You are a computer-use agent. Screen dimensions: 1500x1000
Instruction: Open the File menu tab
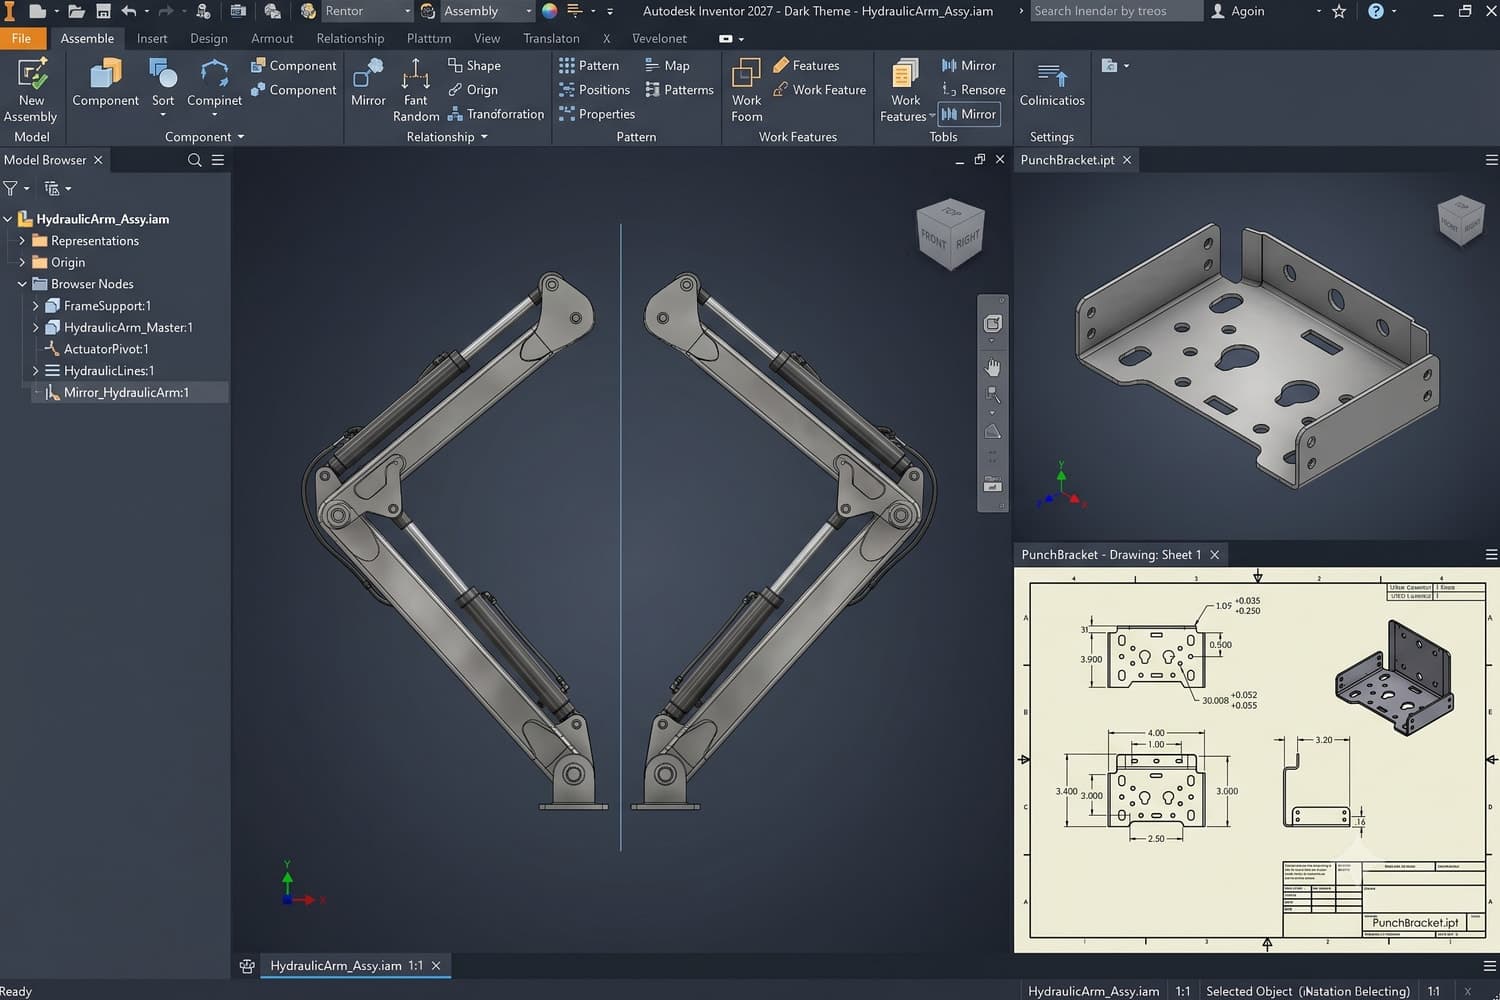click(x=22, y=38)
